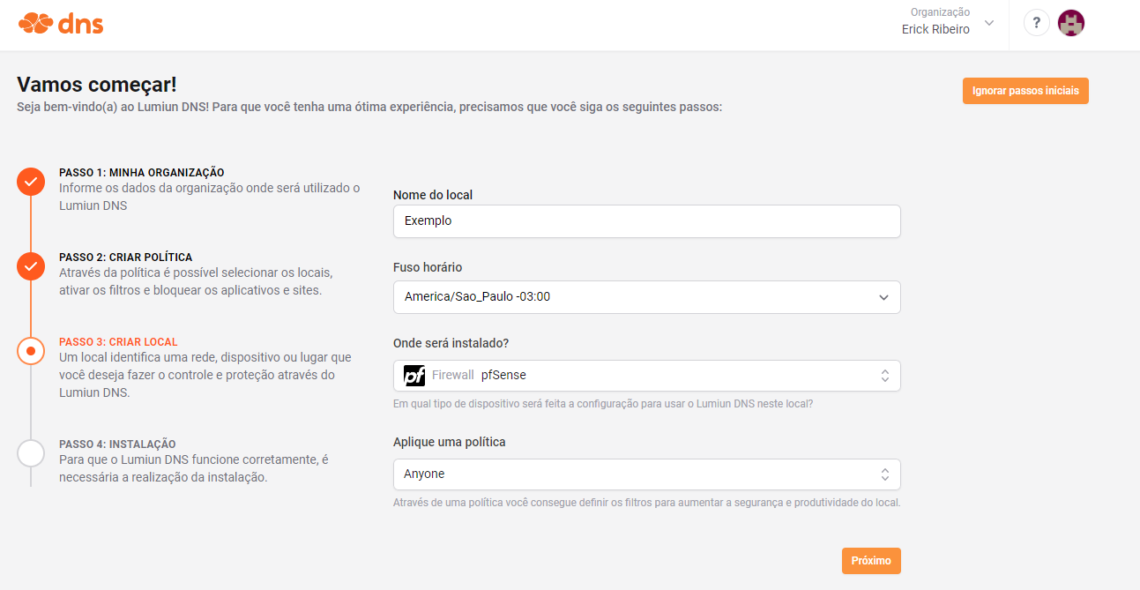Select the Passo 1: Minha Organização step
Screen dimensions: 1140x590
click(x=141, y=172)
